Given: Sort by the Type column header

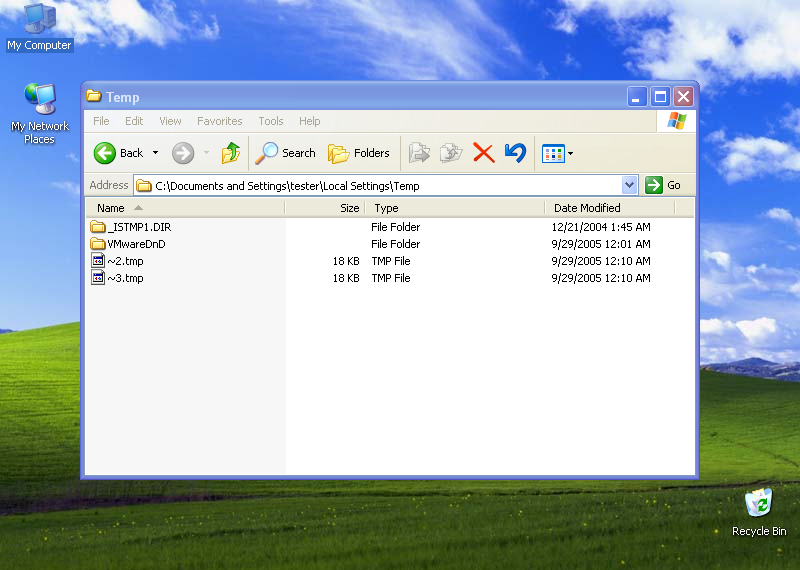Looking at the screenshot, I should point(455,208).
